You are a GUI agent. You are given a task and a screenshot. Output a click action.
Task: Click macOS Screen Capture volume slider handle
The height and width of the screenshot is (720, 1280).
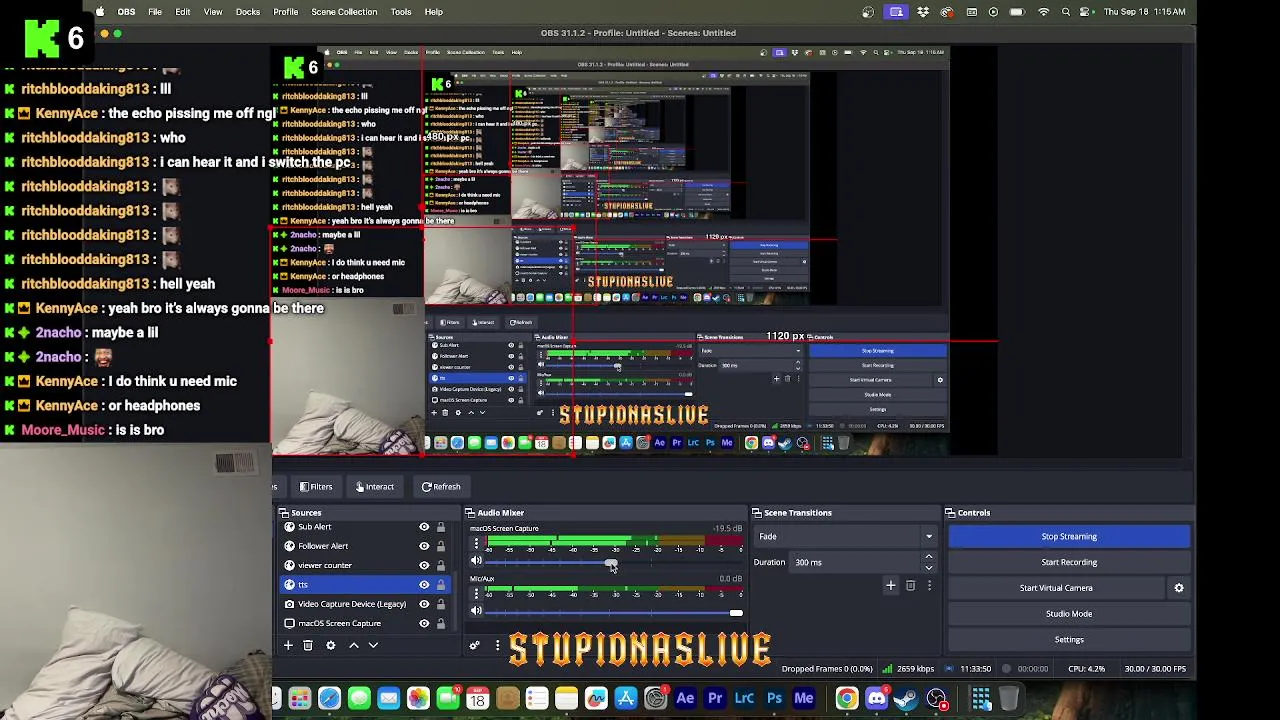coord(611,564)
